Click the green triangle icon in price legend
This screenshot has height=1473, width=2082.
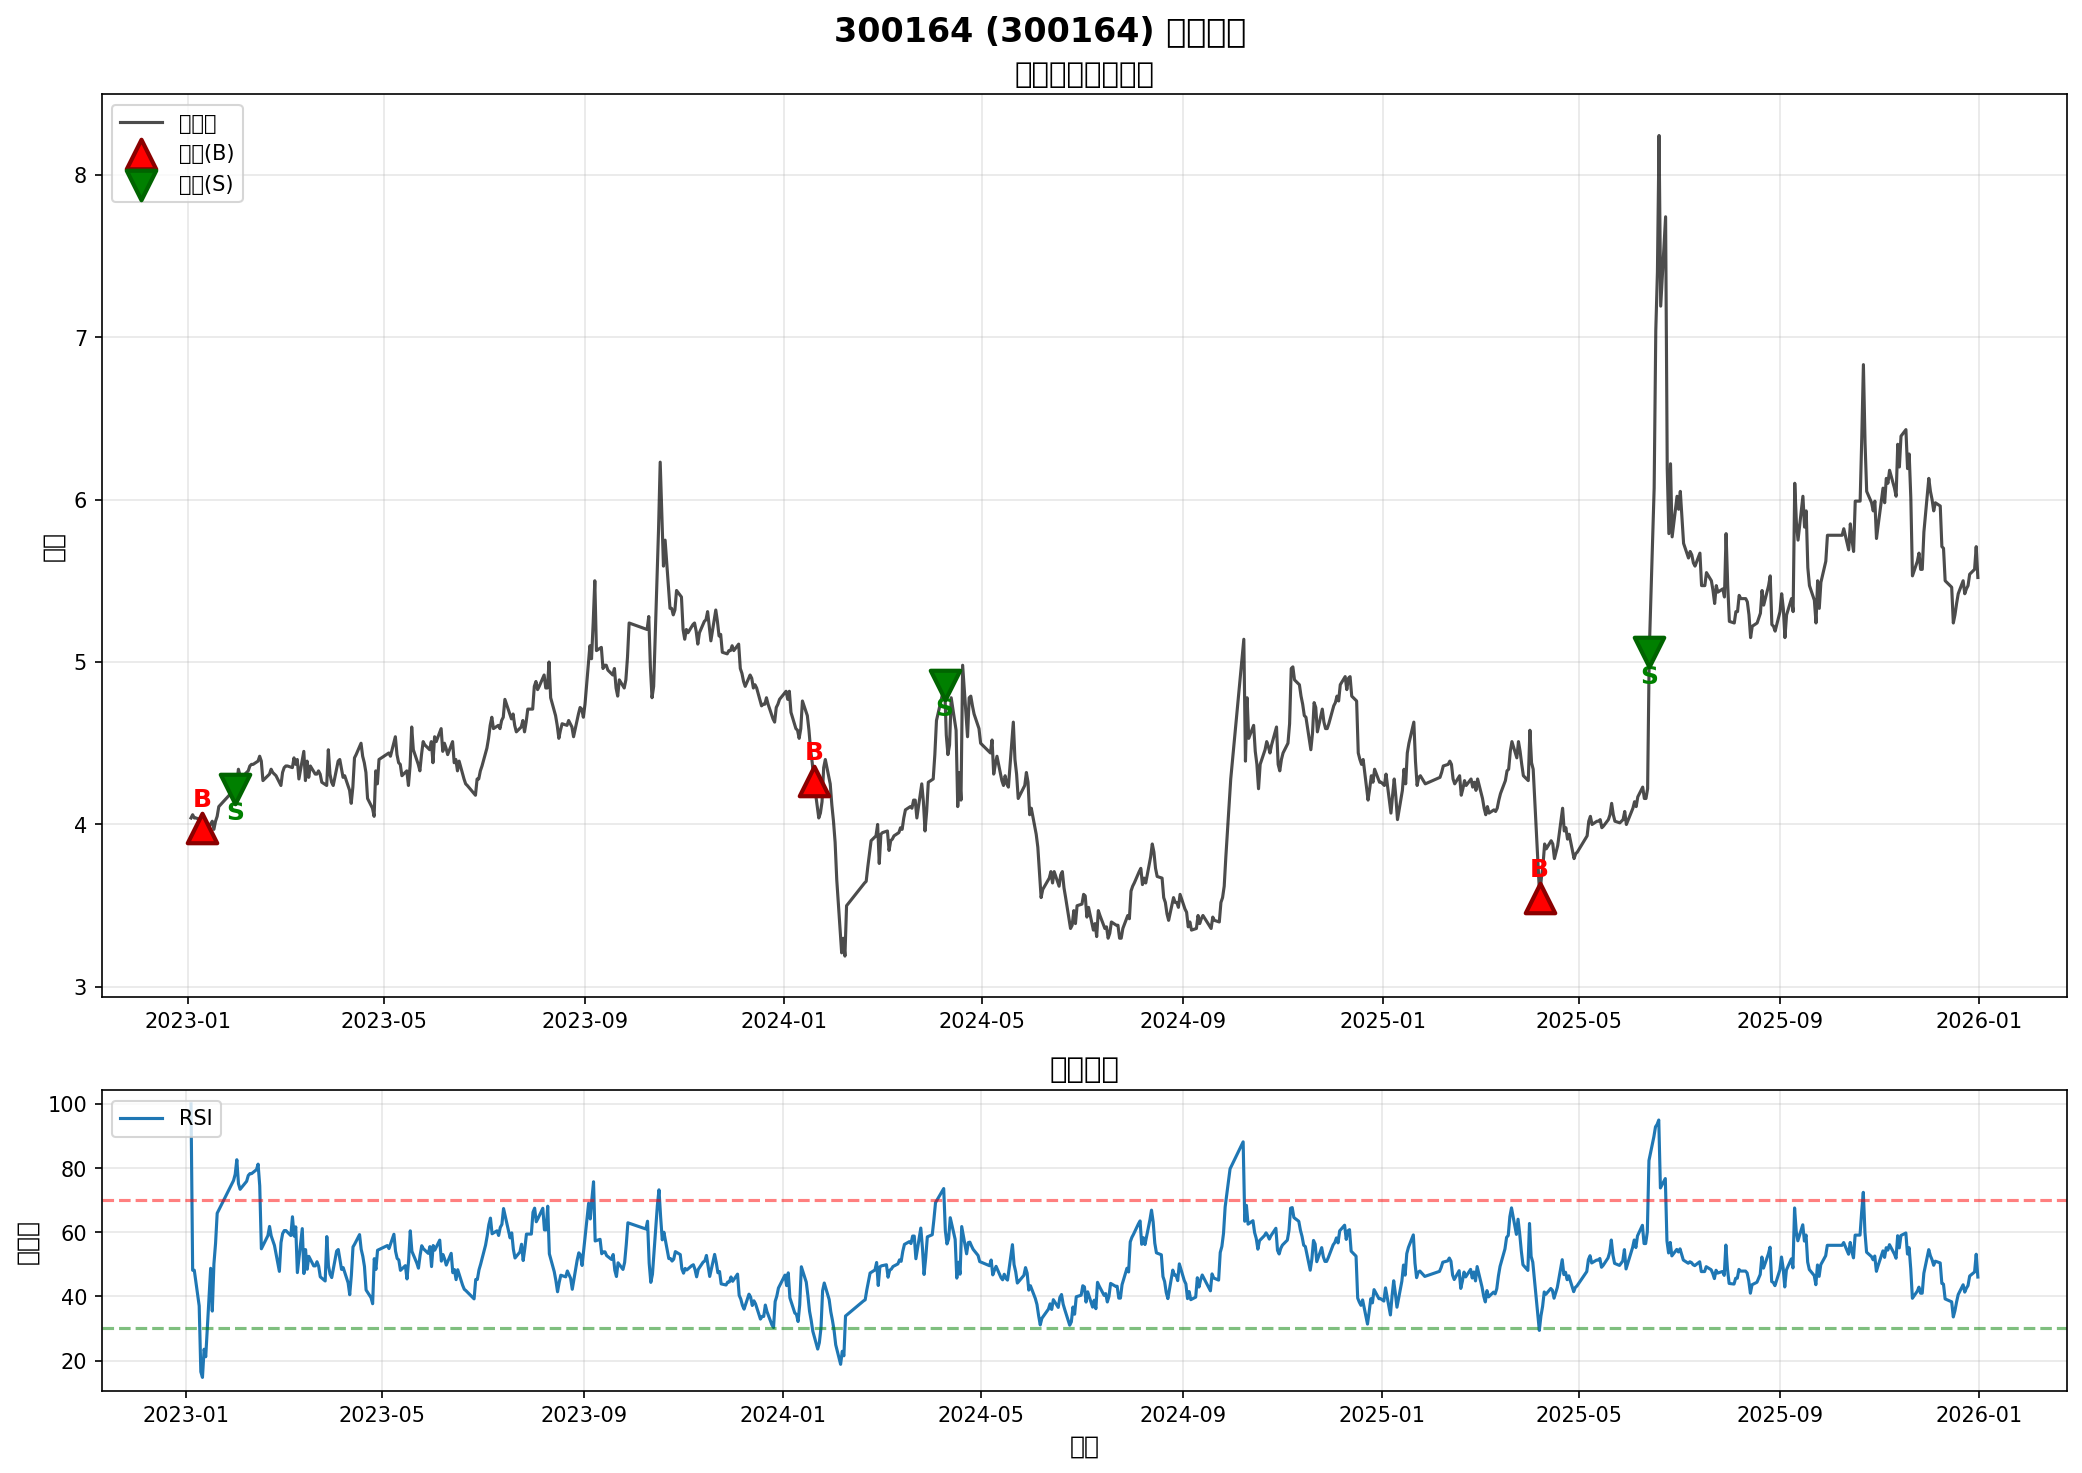[141, 184]
